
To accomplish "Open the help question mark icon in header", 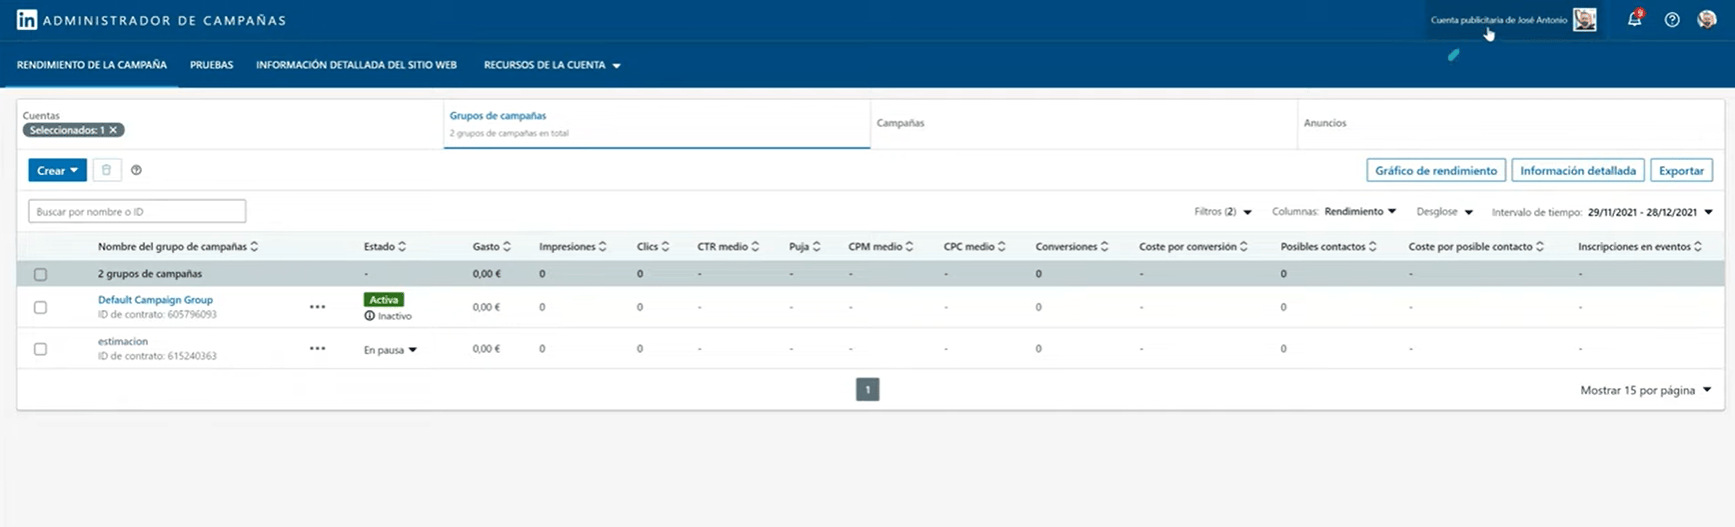I will [x=1672, y=20].
